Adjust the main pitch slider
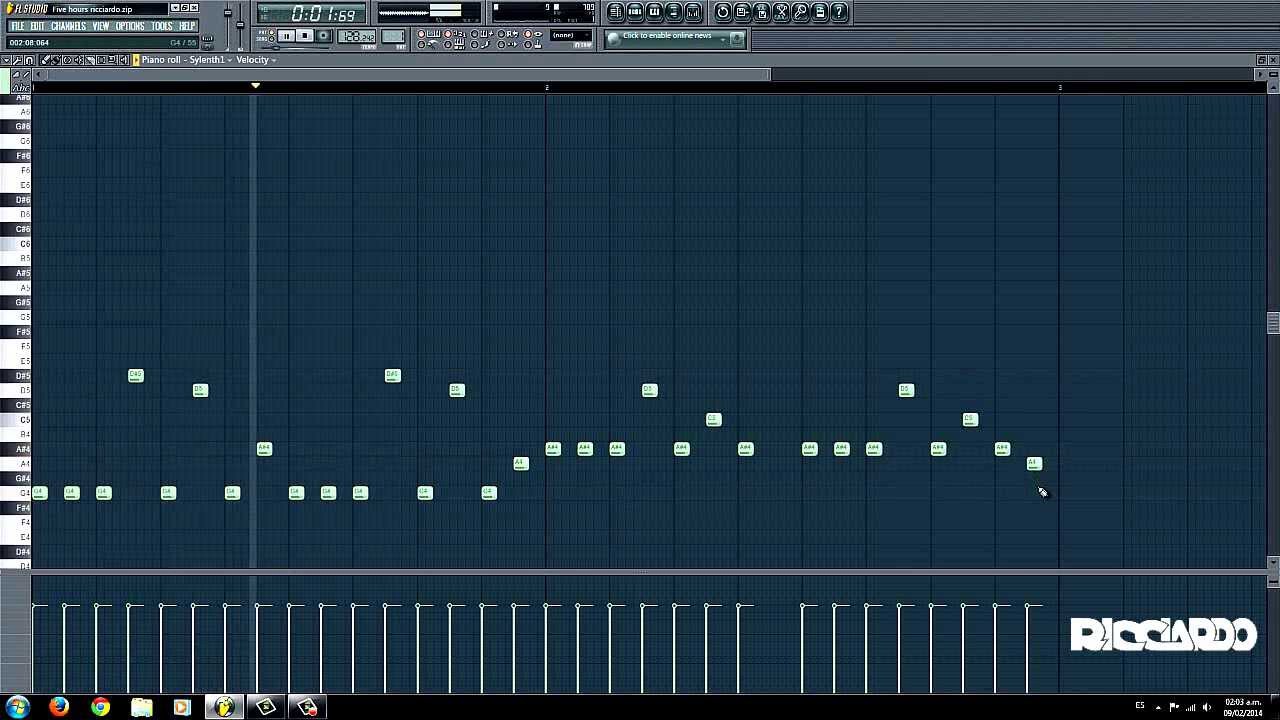 240,25
